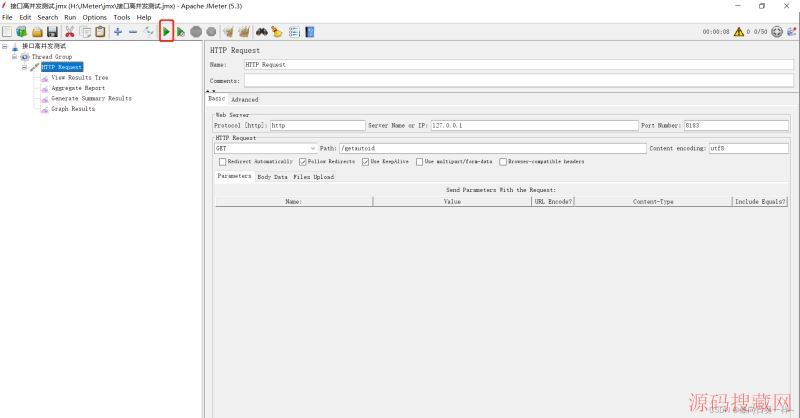Click Start no pauses icon
The image size is (800, 418).
[x=181, y=32]
